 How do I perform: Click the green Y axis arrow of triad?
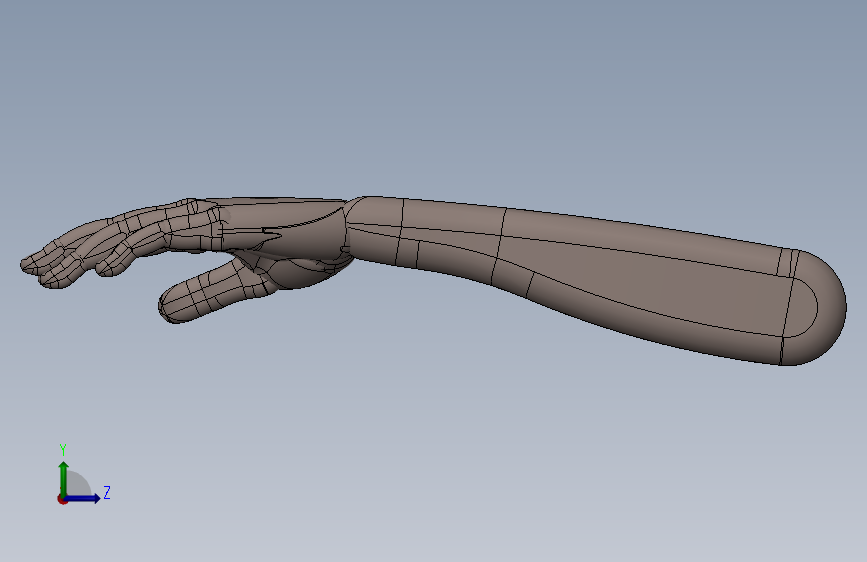click(64, 479)
